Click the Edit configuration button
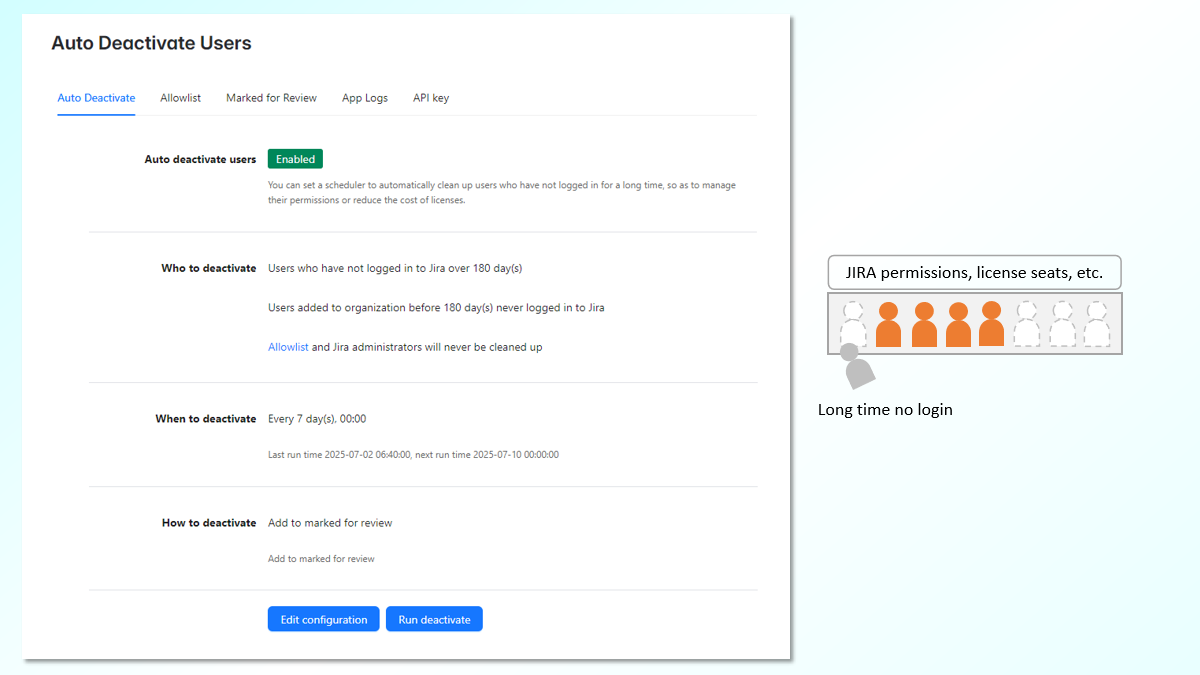 323,618
